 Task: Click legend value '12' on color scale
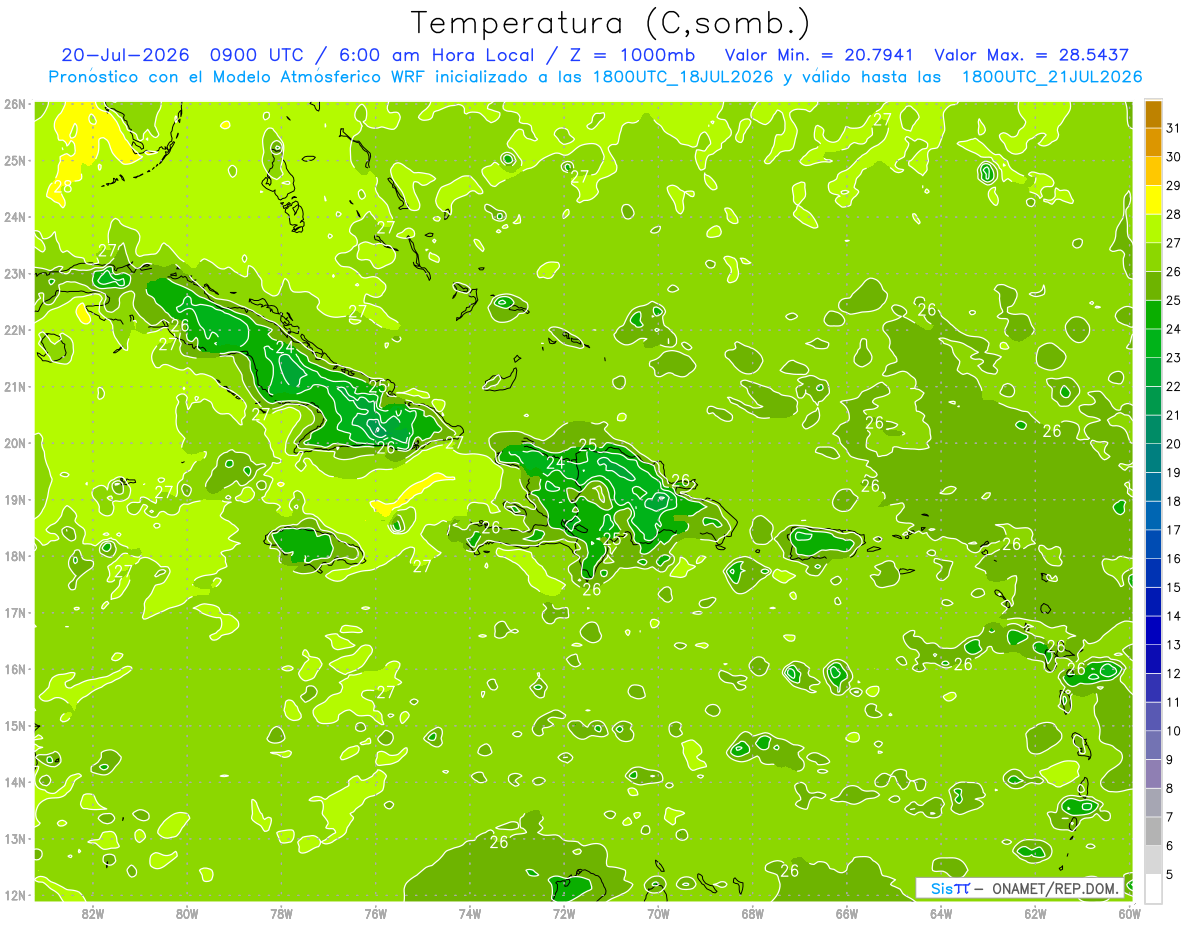point(1173,673)
